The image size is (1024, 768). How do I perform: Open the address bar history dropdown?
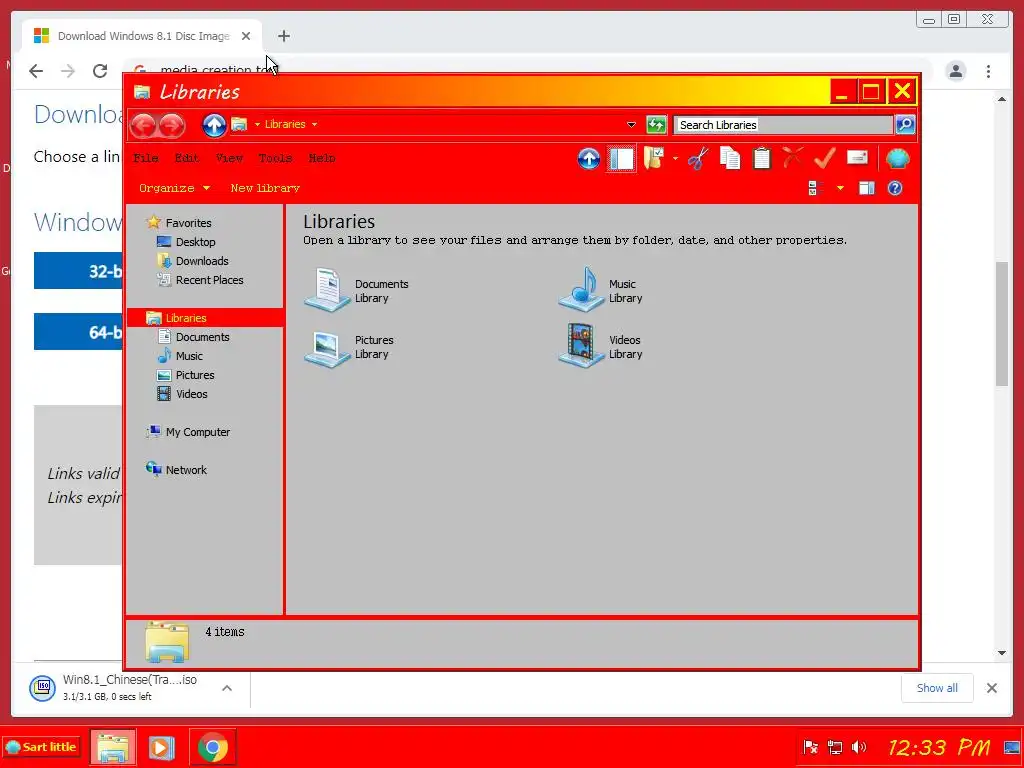[631, 124]
